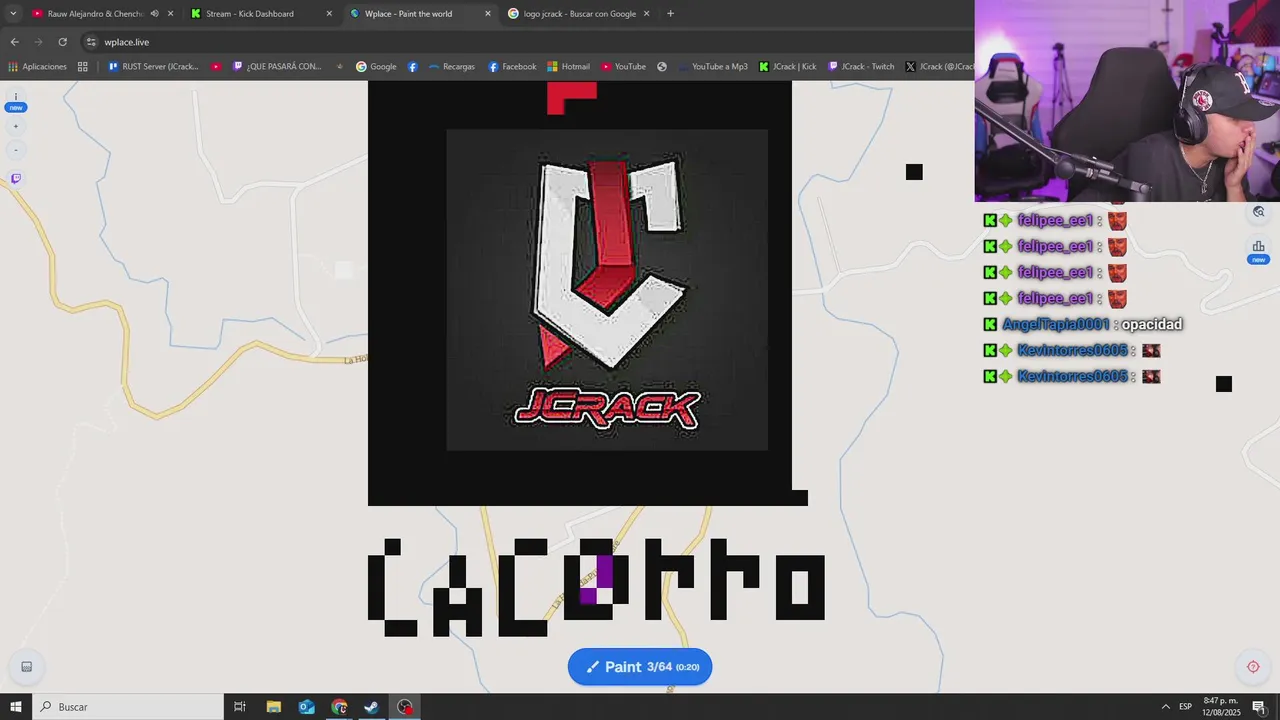Open Windows notification center icon
The width and height of the screenshot is (1280, 720).
tap(1259, 707)
